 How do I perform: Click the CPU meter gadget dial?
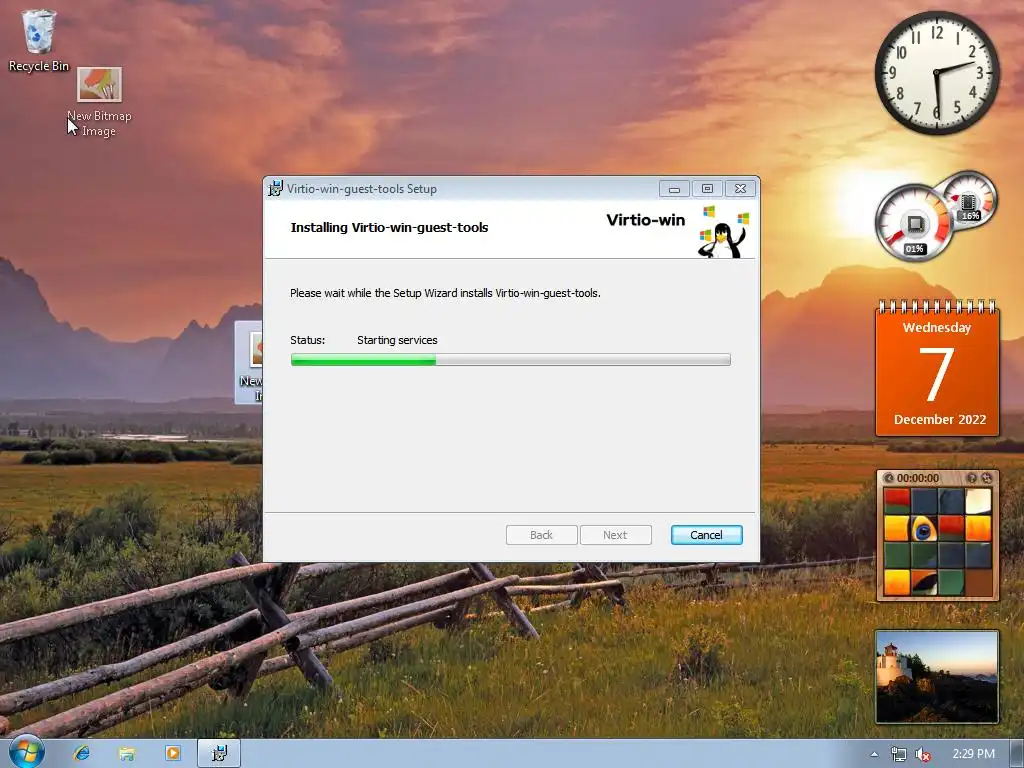(x=914, y=223)
